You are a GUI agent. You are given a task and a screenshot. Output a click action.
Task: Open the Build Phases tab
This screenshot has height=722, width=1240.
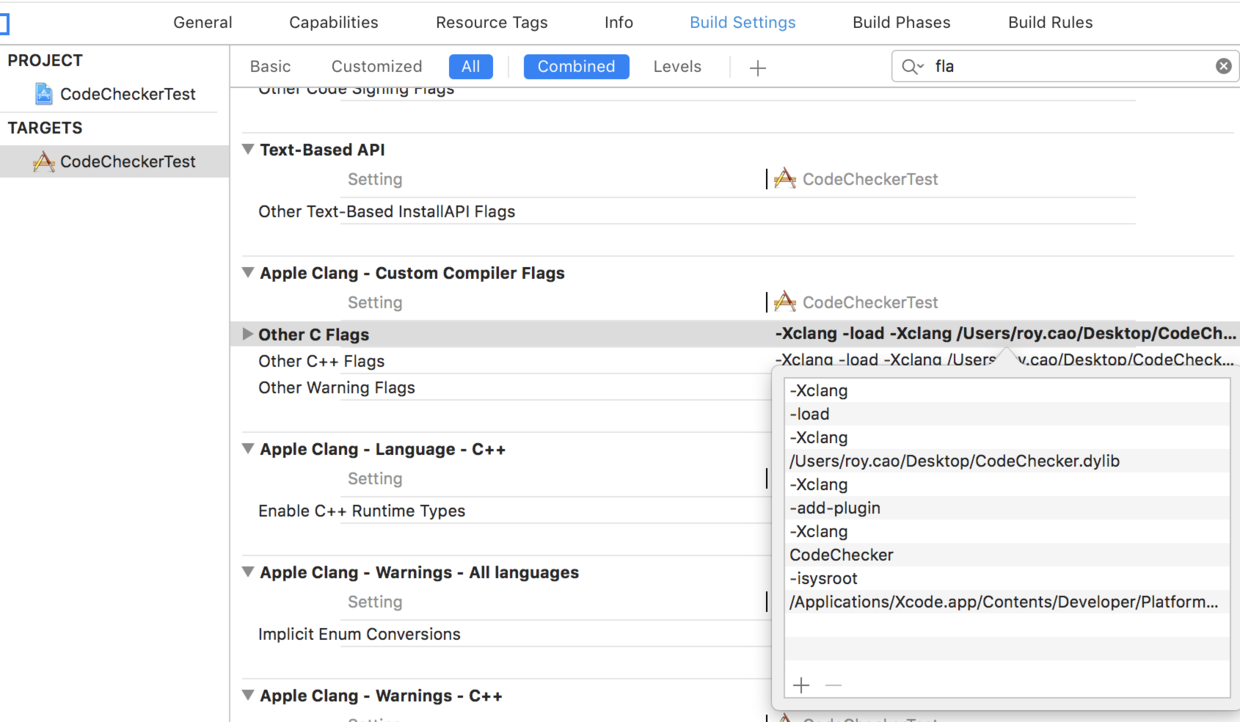tap(901, 22)
